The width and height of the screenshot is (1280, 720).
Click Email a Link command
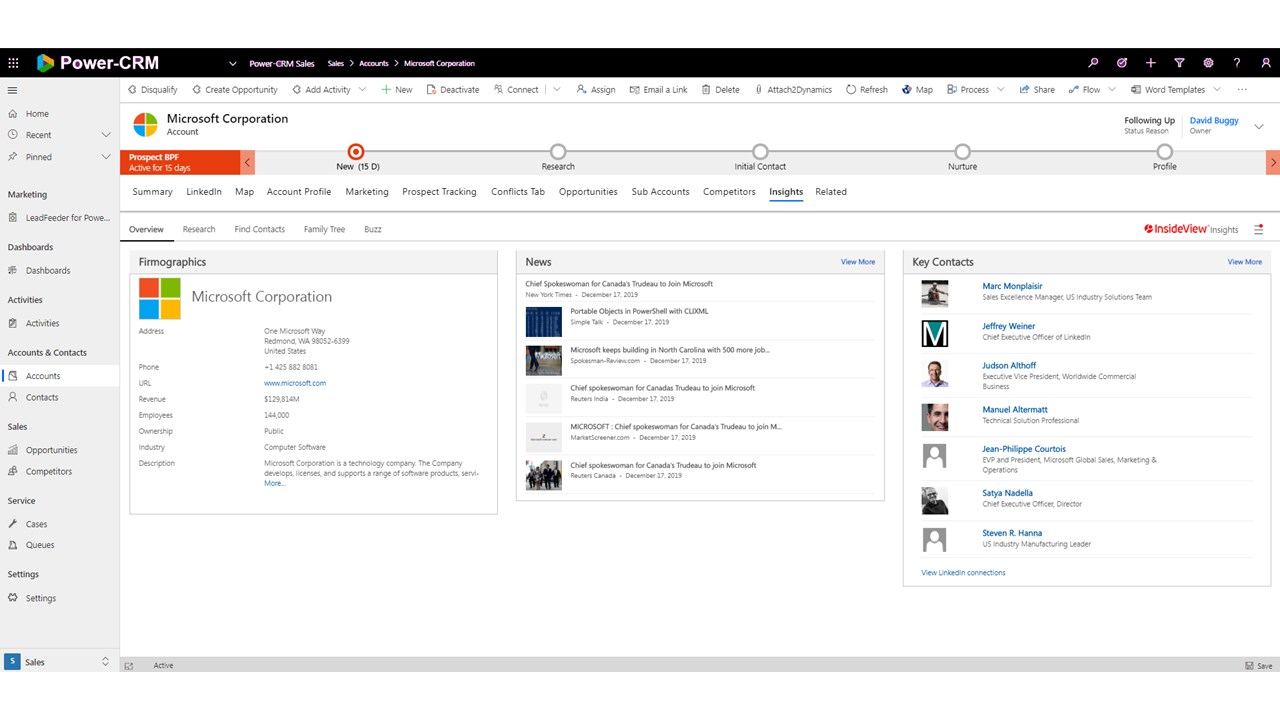tap(658, 90)
